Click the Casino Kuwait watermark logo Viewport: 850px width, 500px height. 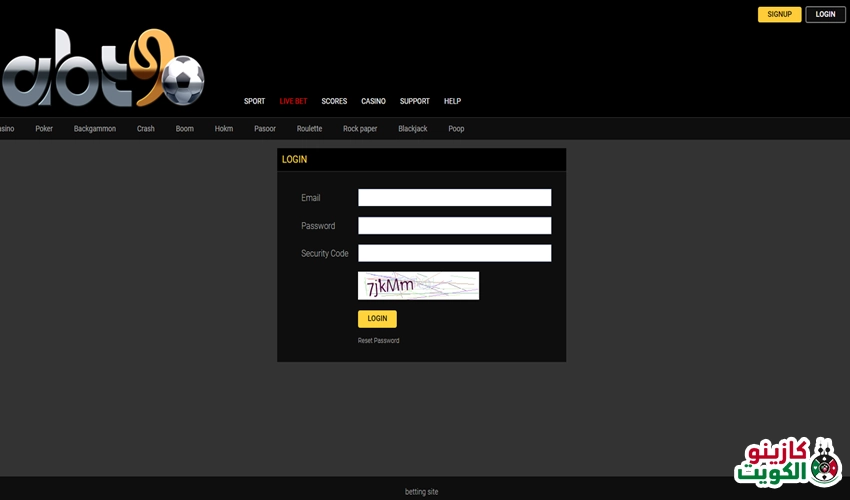[788, 461]
